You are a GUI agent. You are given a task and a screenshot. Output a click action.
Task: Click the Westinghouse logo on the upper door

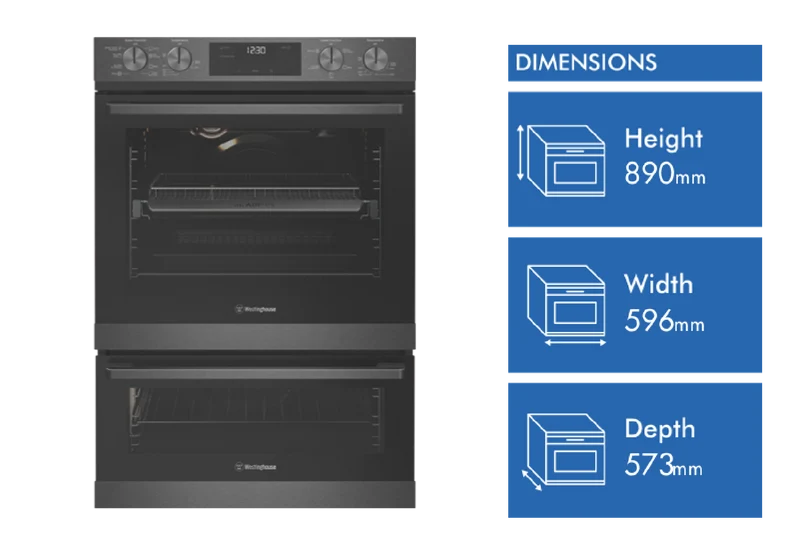[x=255, y=309]
